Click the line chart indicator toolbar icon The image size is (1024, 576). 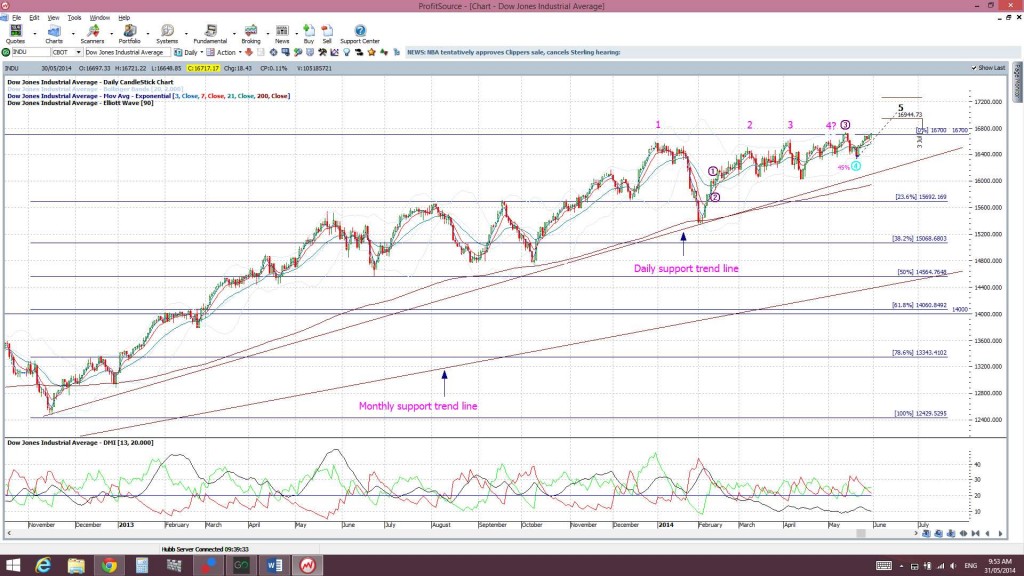[x=334, y=52]
